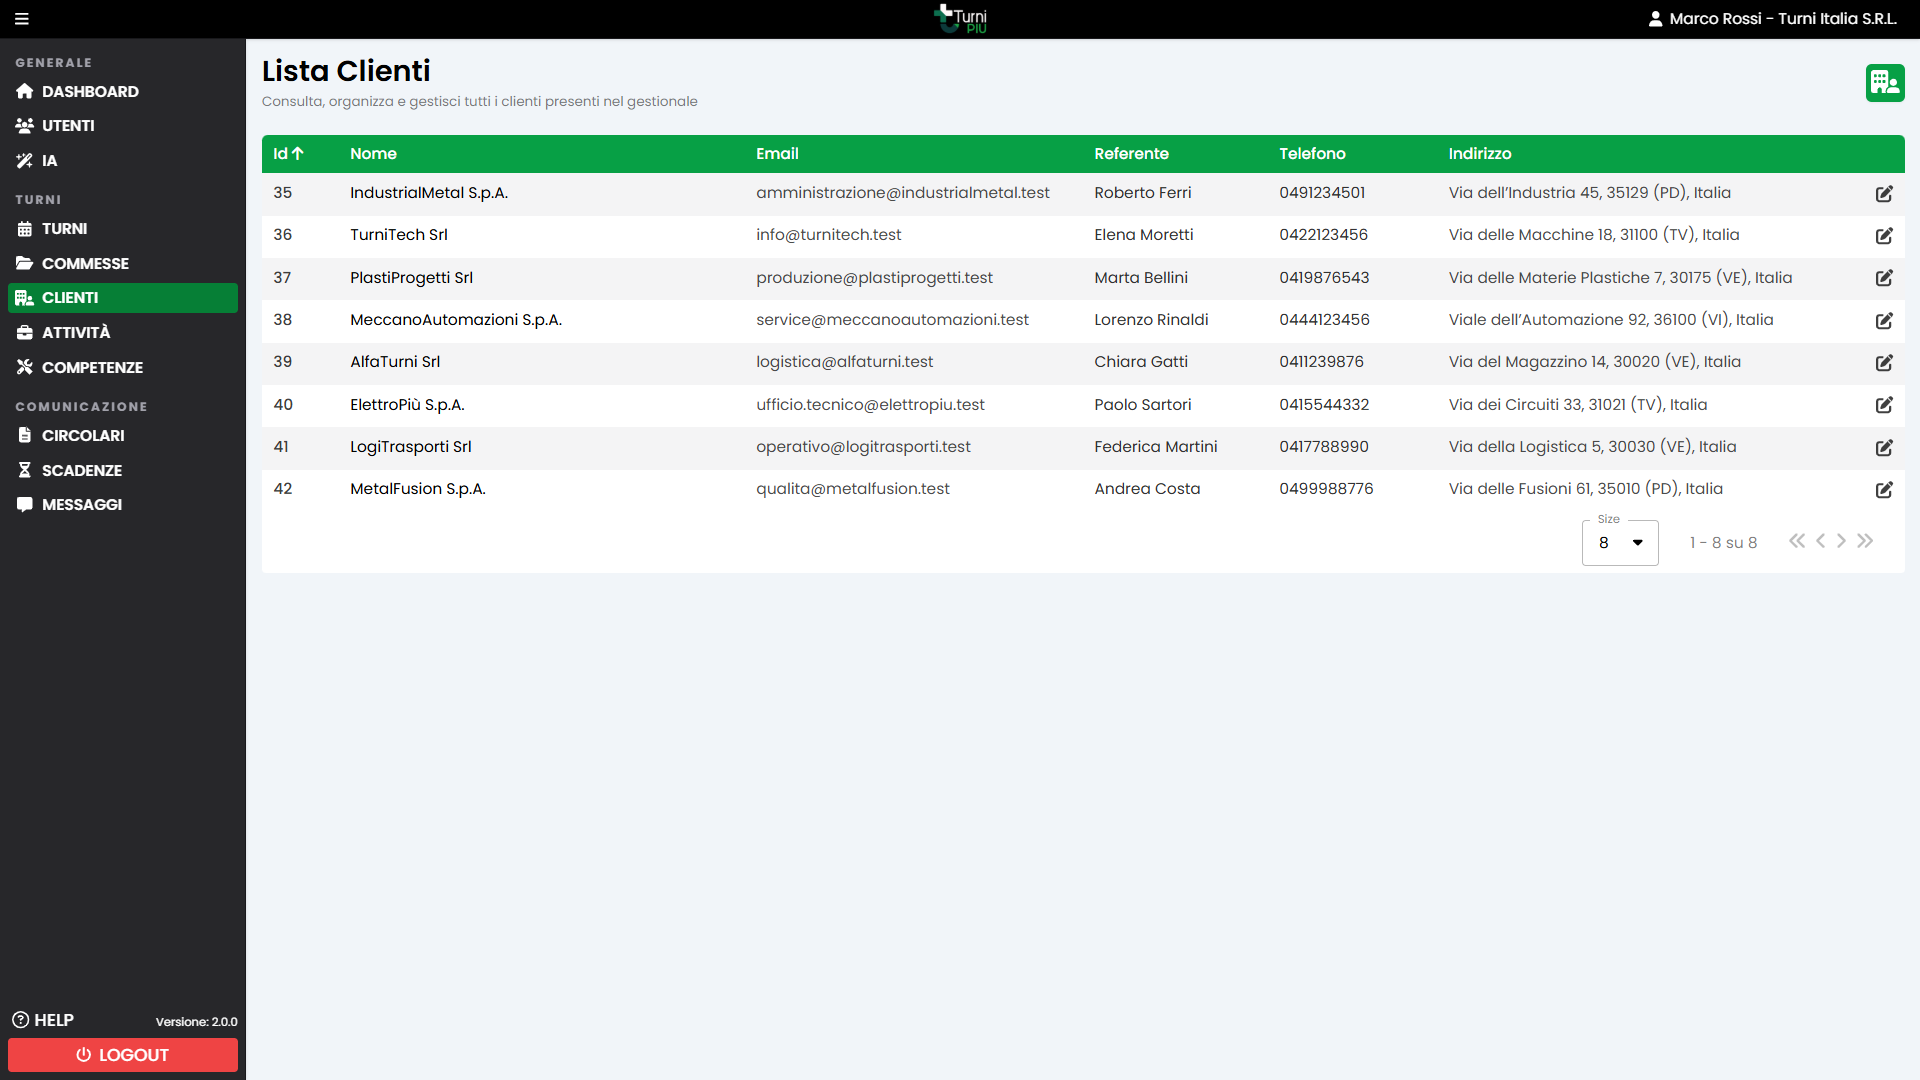The image size is (1920, 1080).
Task: Open the IA section
Action: pyautogui.click(x=123, y=161)
